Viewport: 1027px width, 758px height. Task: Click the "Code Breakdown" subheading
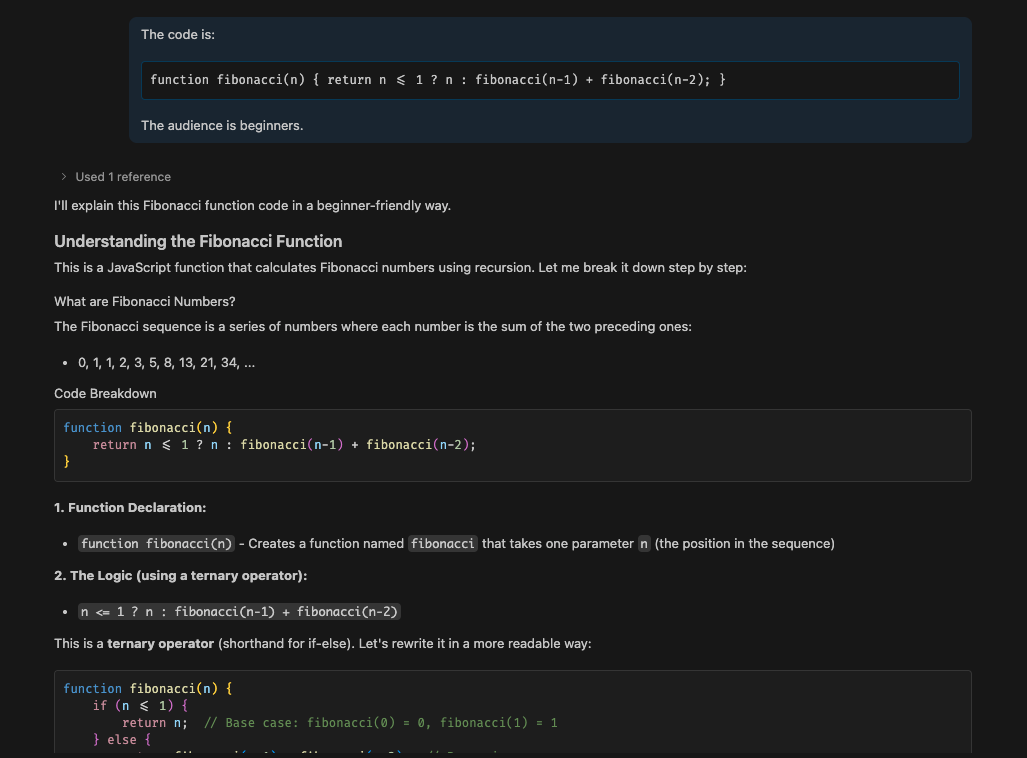[105, 394]
